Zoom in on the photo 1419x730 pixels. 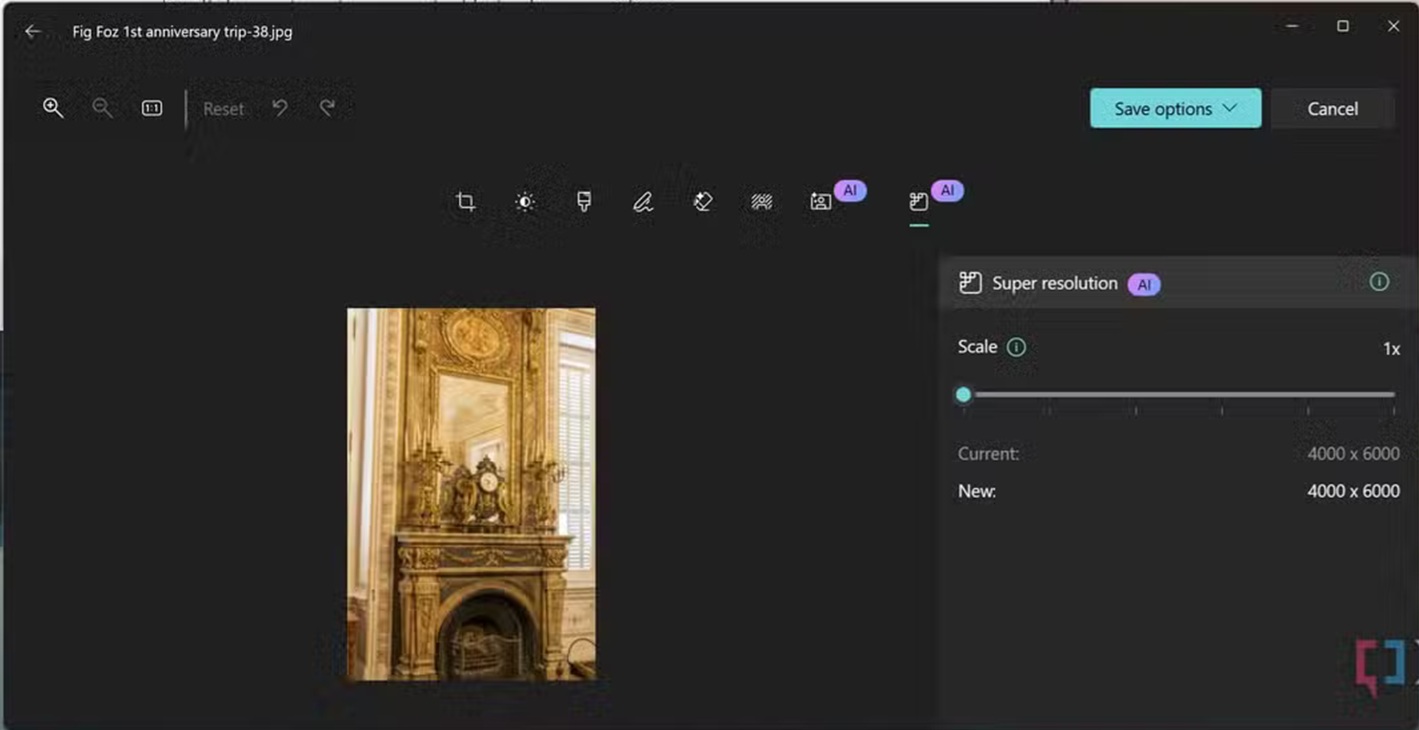click(53, 108)
